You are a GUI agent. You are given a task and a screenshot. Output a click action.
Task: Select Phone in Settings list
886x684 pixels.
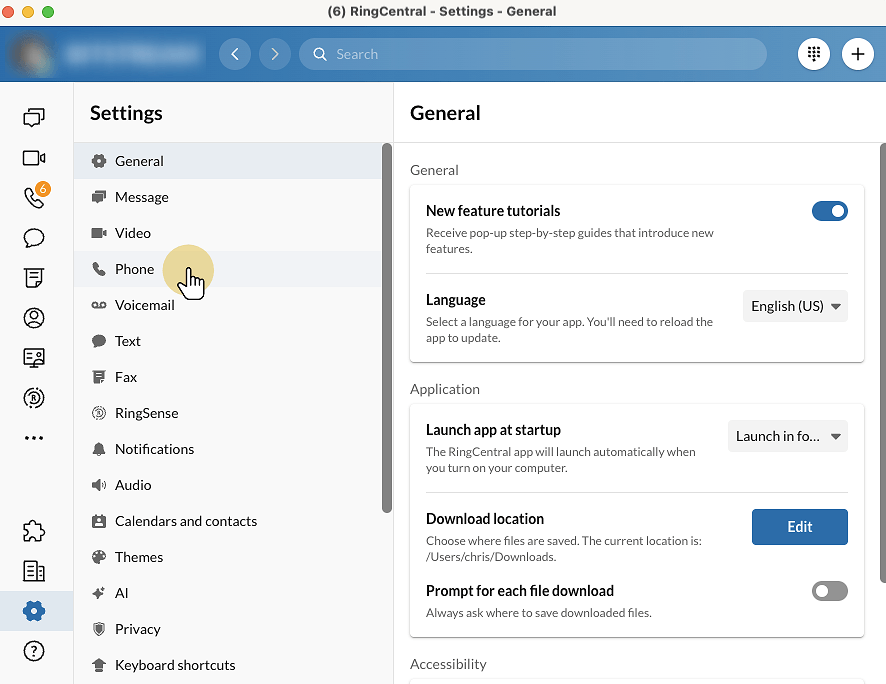134,269
